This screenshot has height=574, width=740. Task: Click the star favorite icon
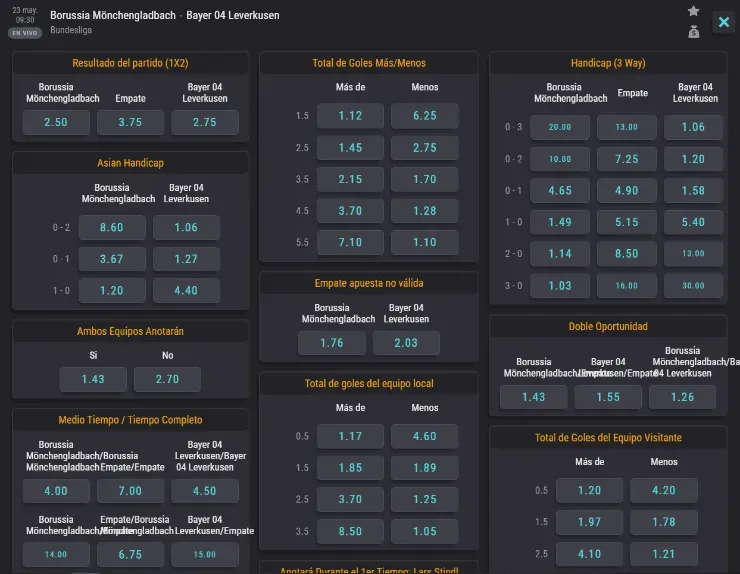pos(694,11)
